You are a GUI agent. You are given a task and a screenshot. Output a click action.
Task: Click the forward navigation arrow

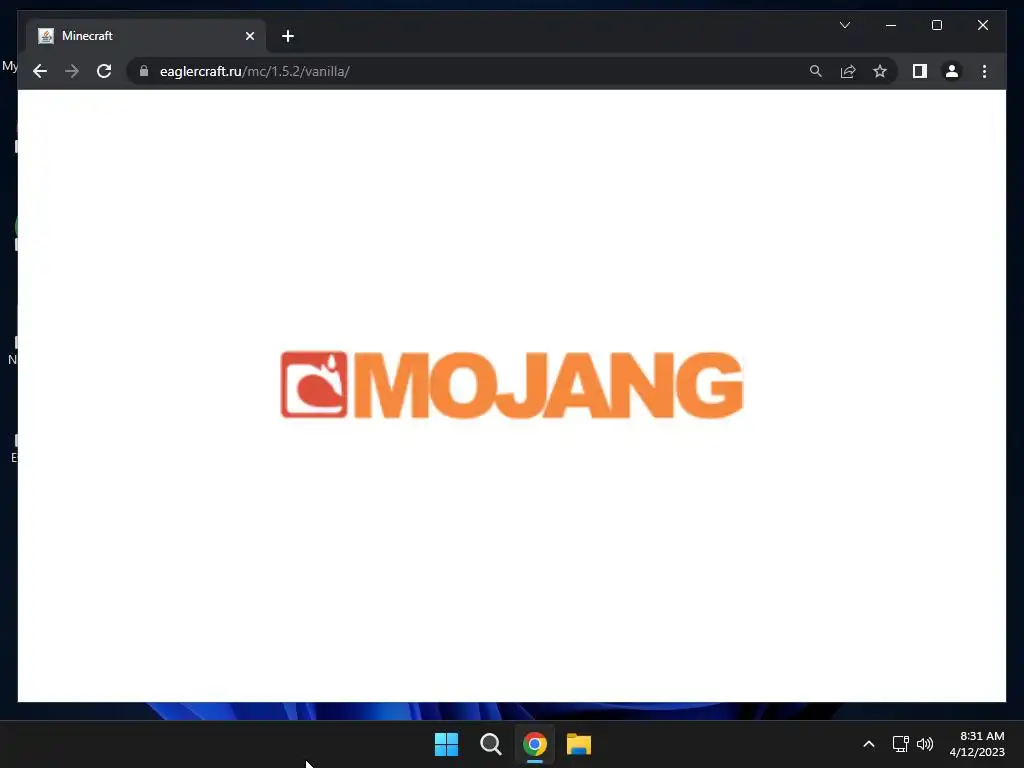point(72,71)
